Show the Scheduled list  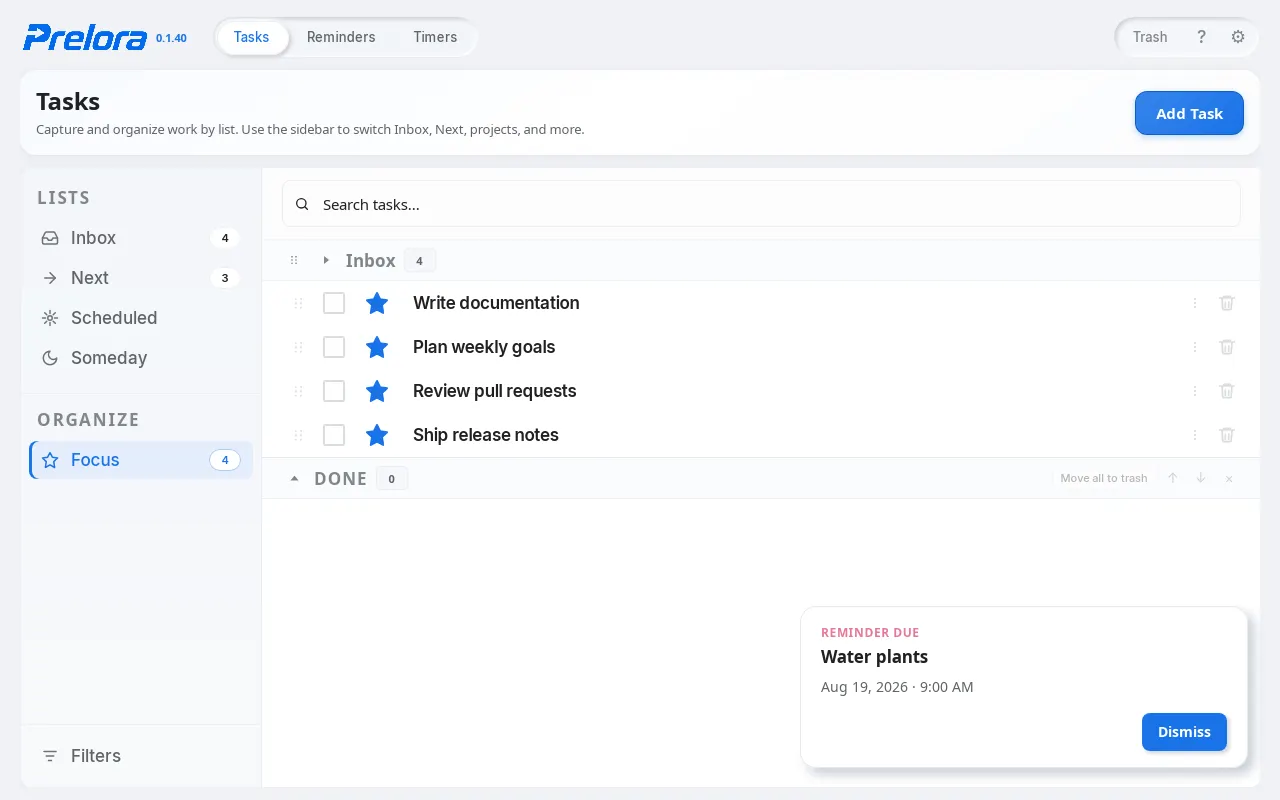click(141, 318)
